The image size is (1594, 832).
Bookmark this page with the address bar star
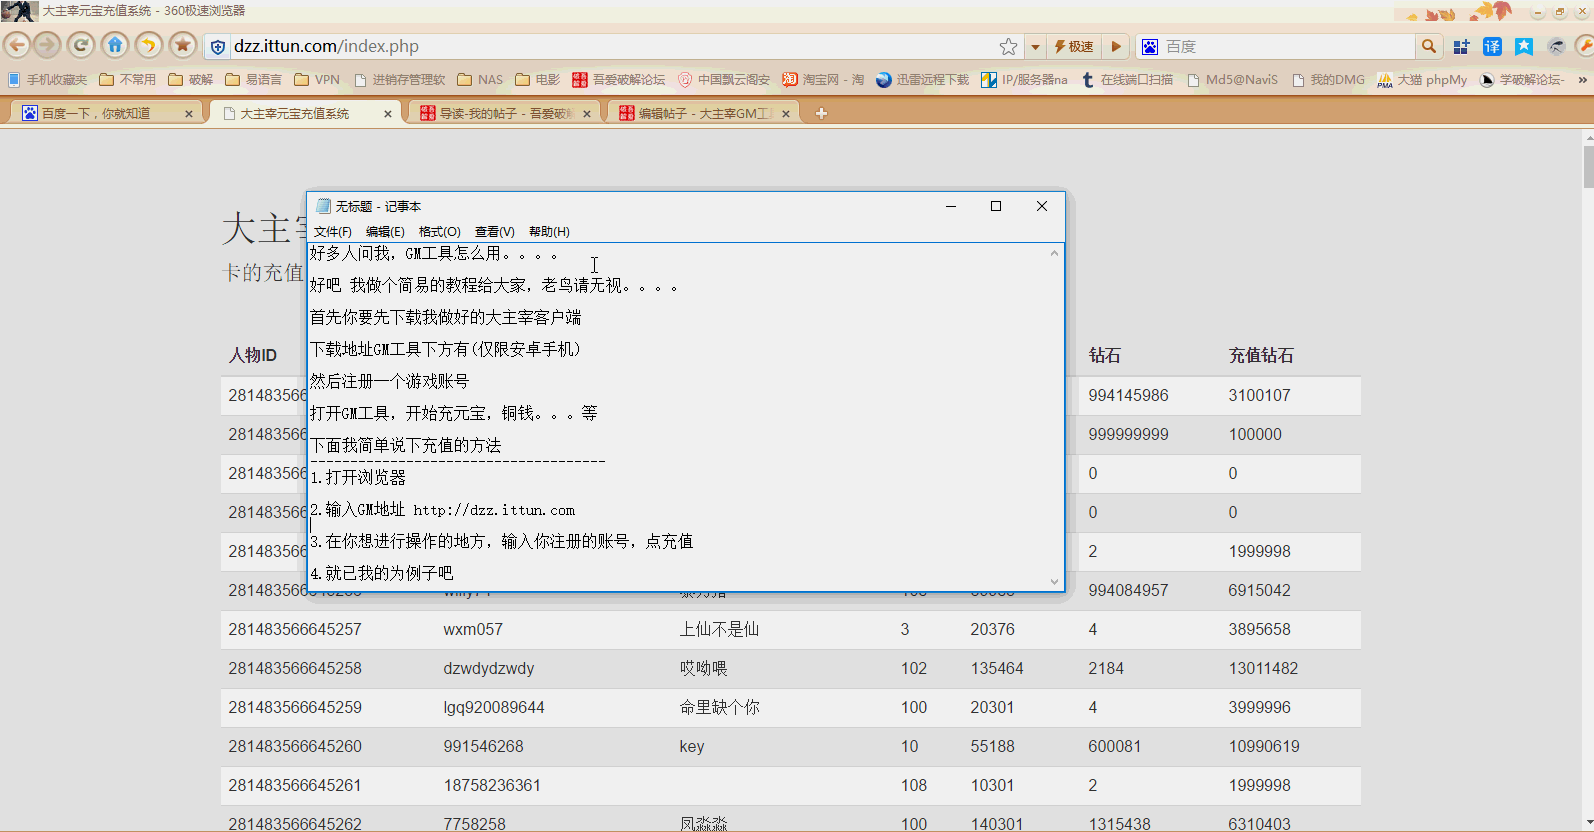pyautogui.click(x=1008, y=47)
